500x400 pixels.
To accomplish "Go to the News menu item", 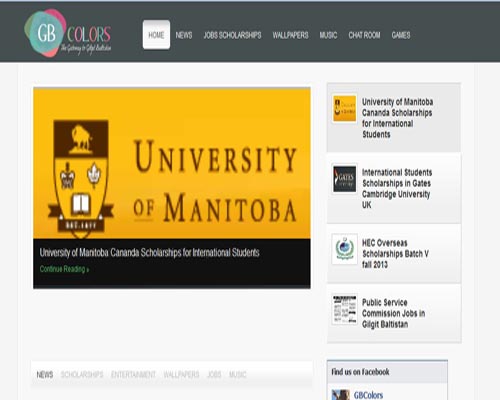I will [184, 35].
